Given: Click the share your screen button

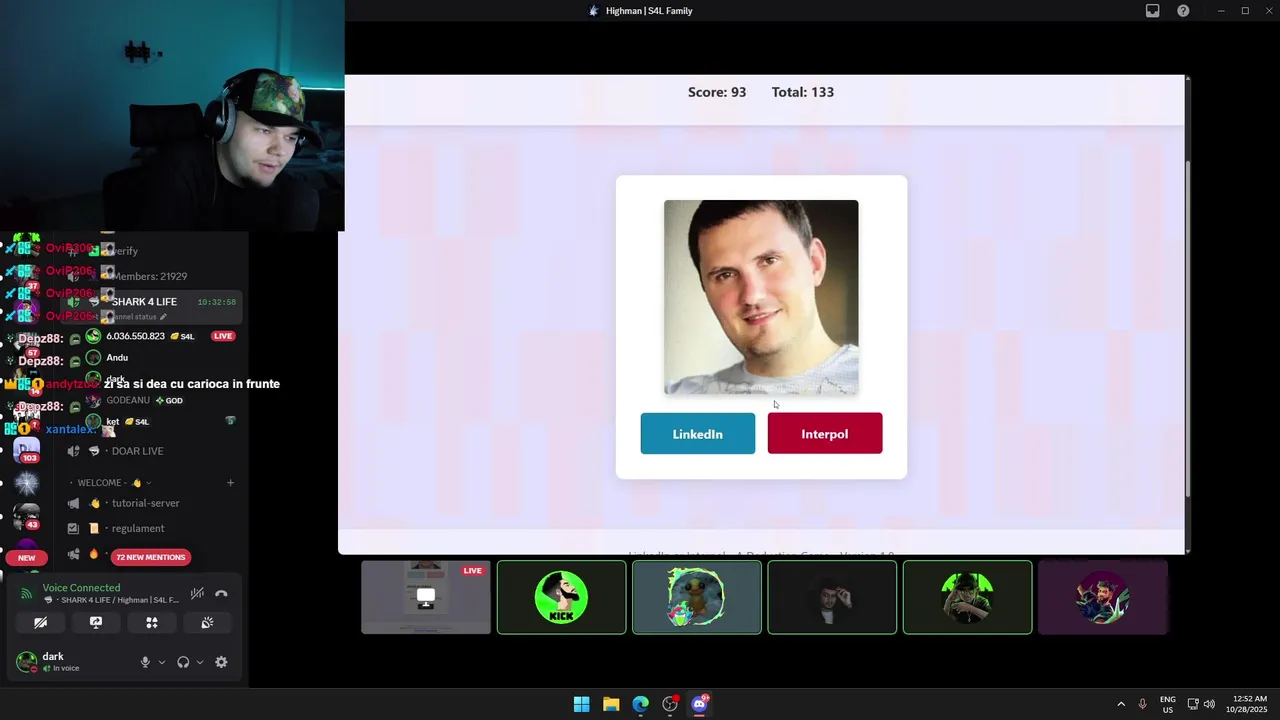Looking at the screenshot, I should [x=96, y=622].
